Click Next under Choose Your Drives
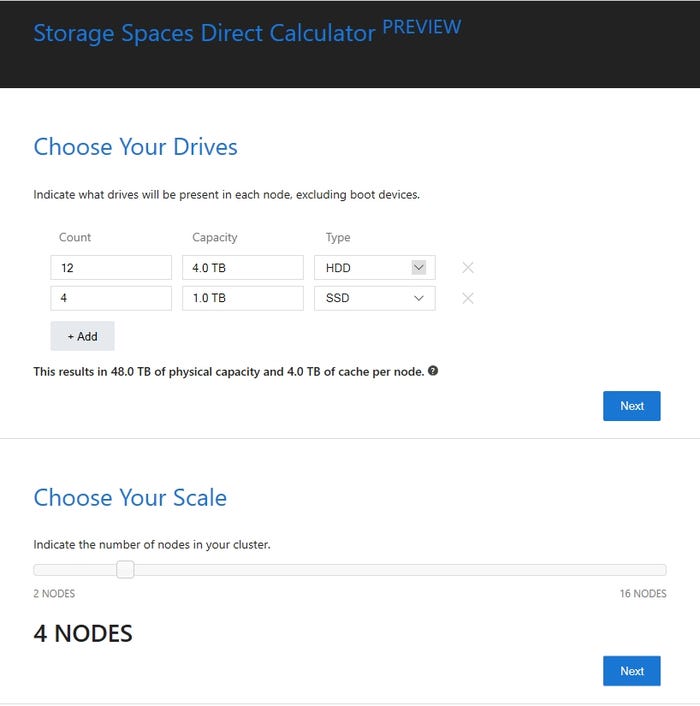The image size is (700, 706). [x=631, y=406]
